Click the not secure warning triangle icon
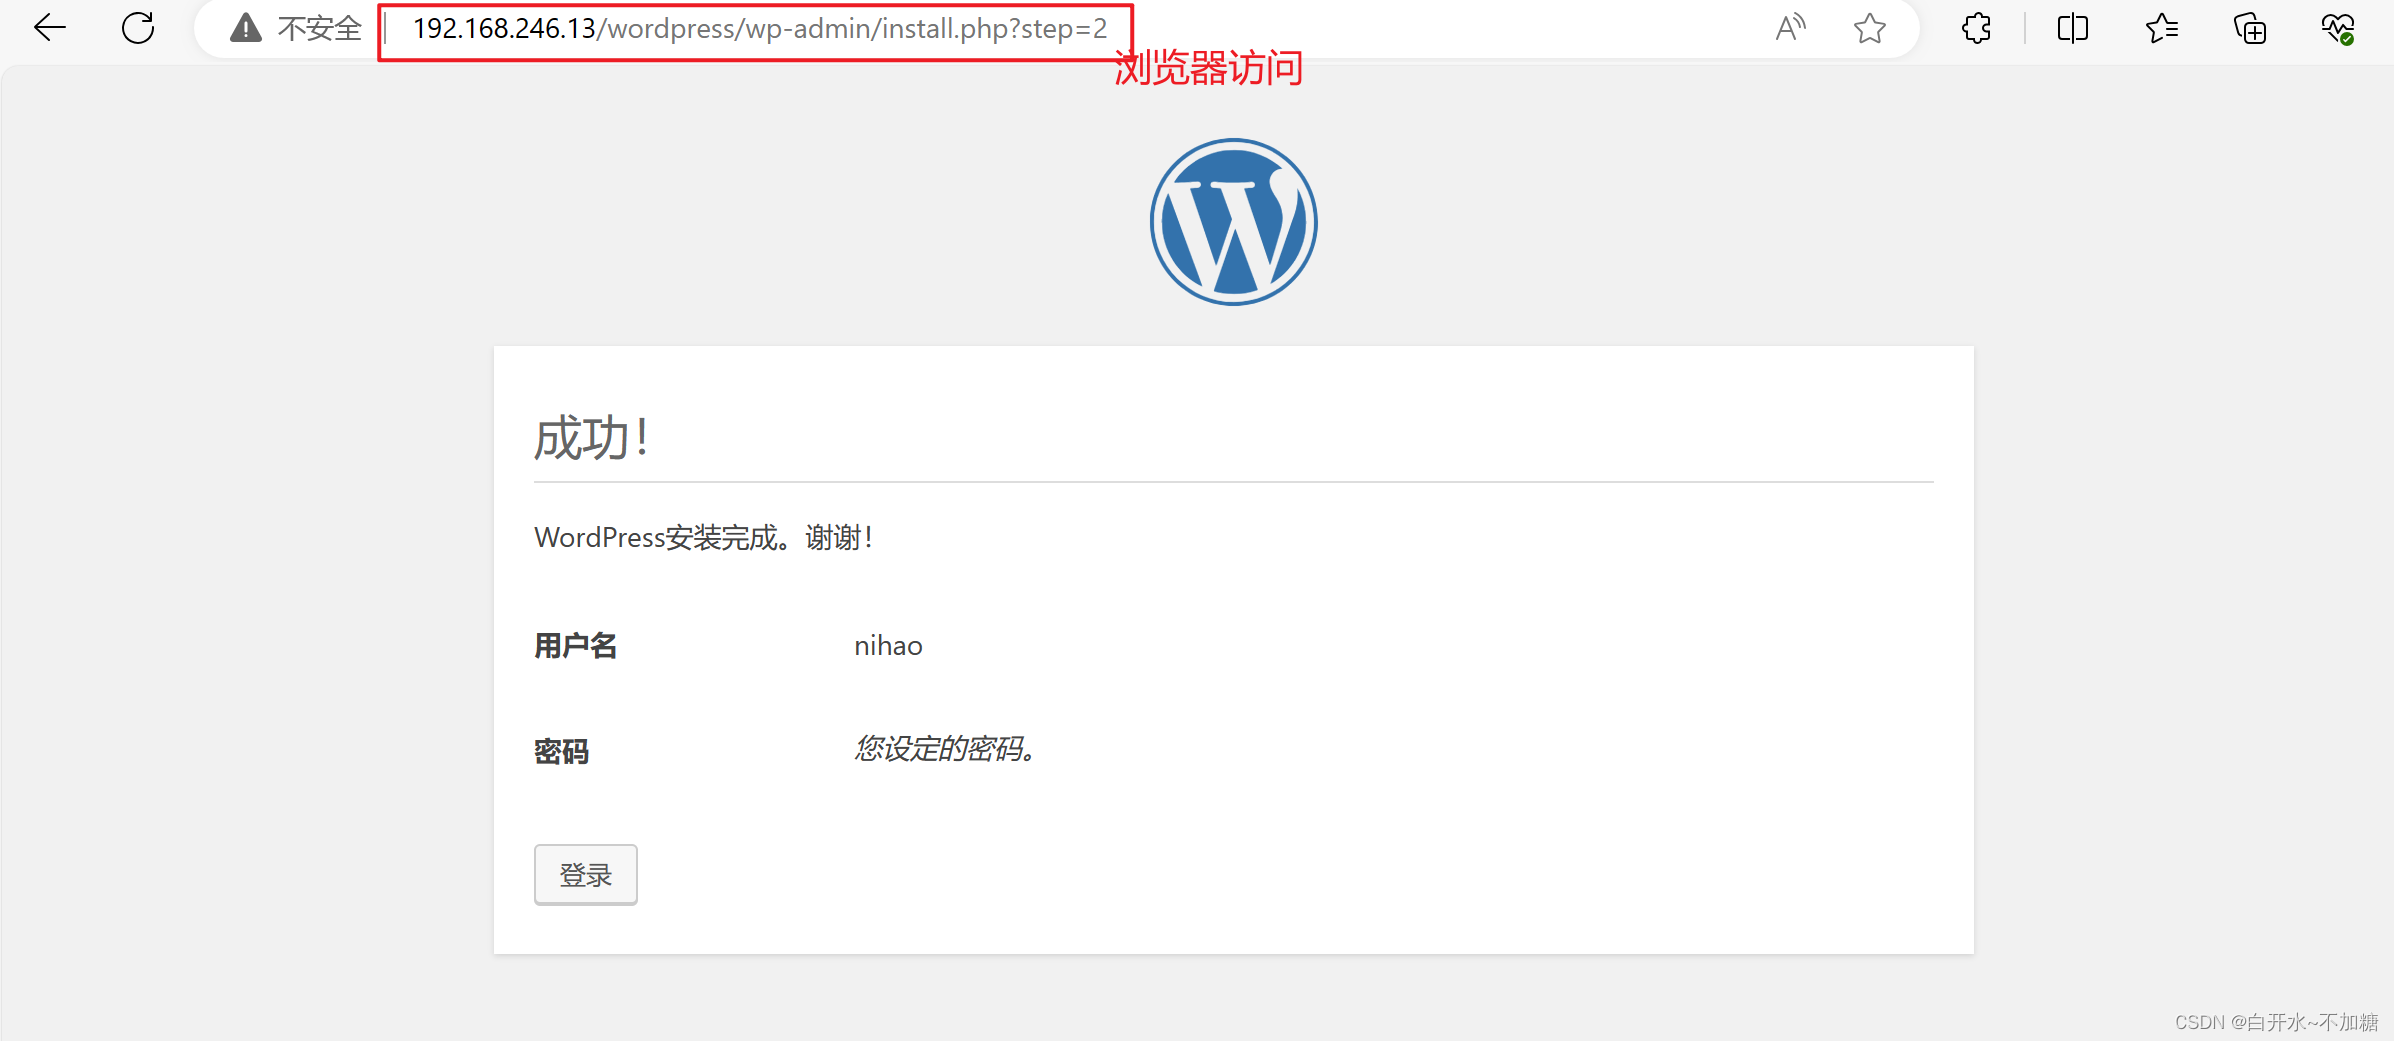The width and height of the screenshot is (2394, 1041). click(x=245, y=28)
